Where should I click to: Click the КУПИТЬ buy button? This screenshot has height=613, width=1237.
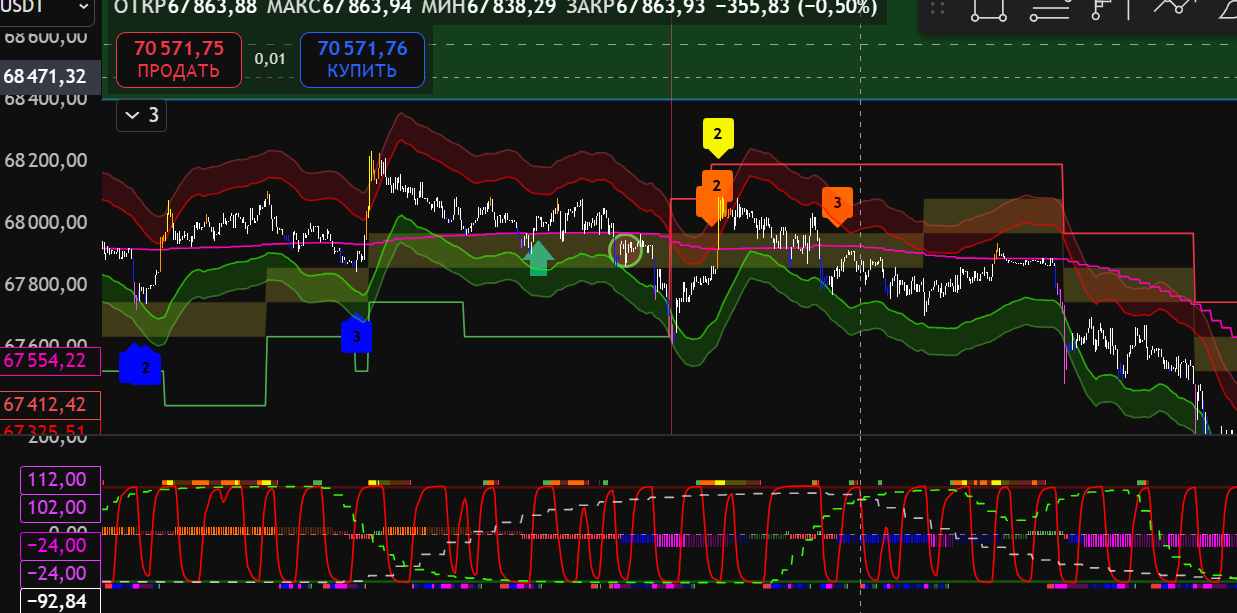coord(361,59)
